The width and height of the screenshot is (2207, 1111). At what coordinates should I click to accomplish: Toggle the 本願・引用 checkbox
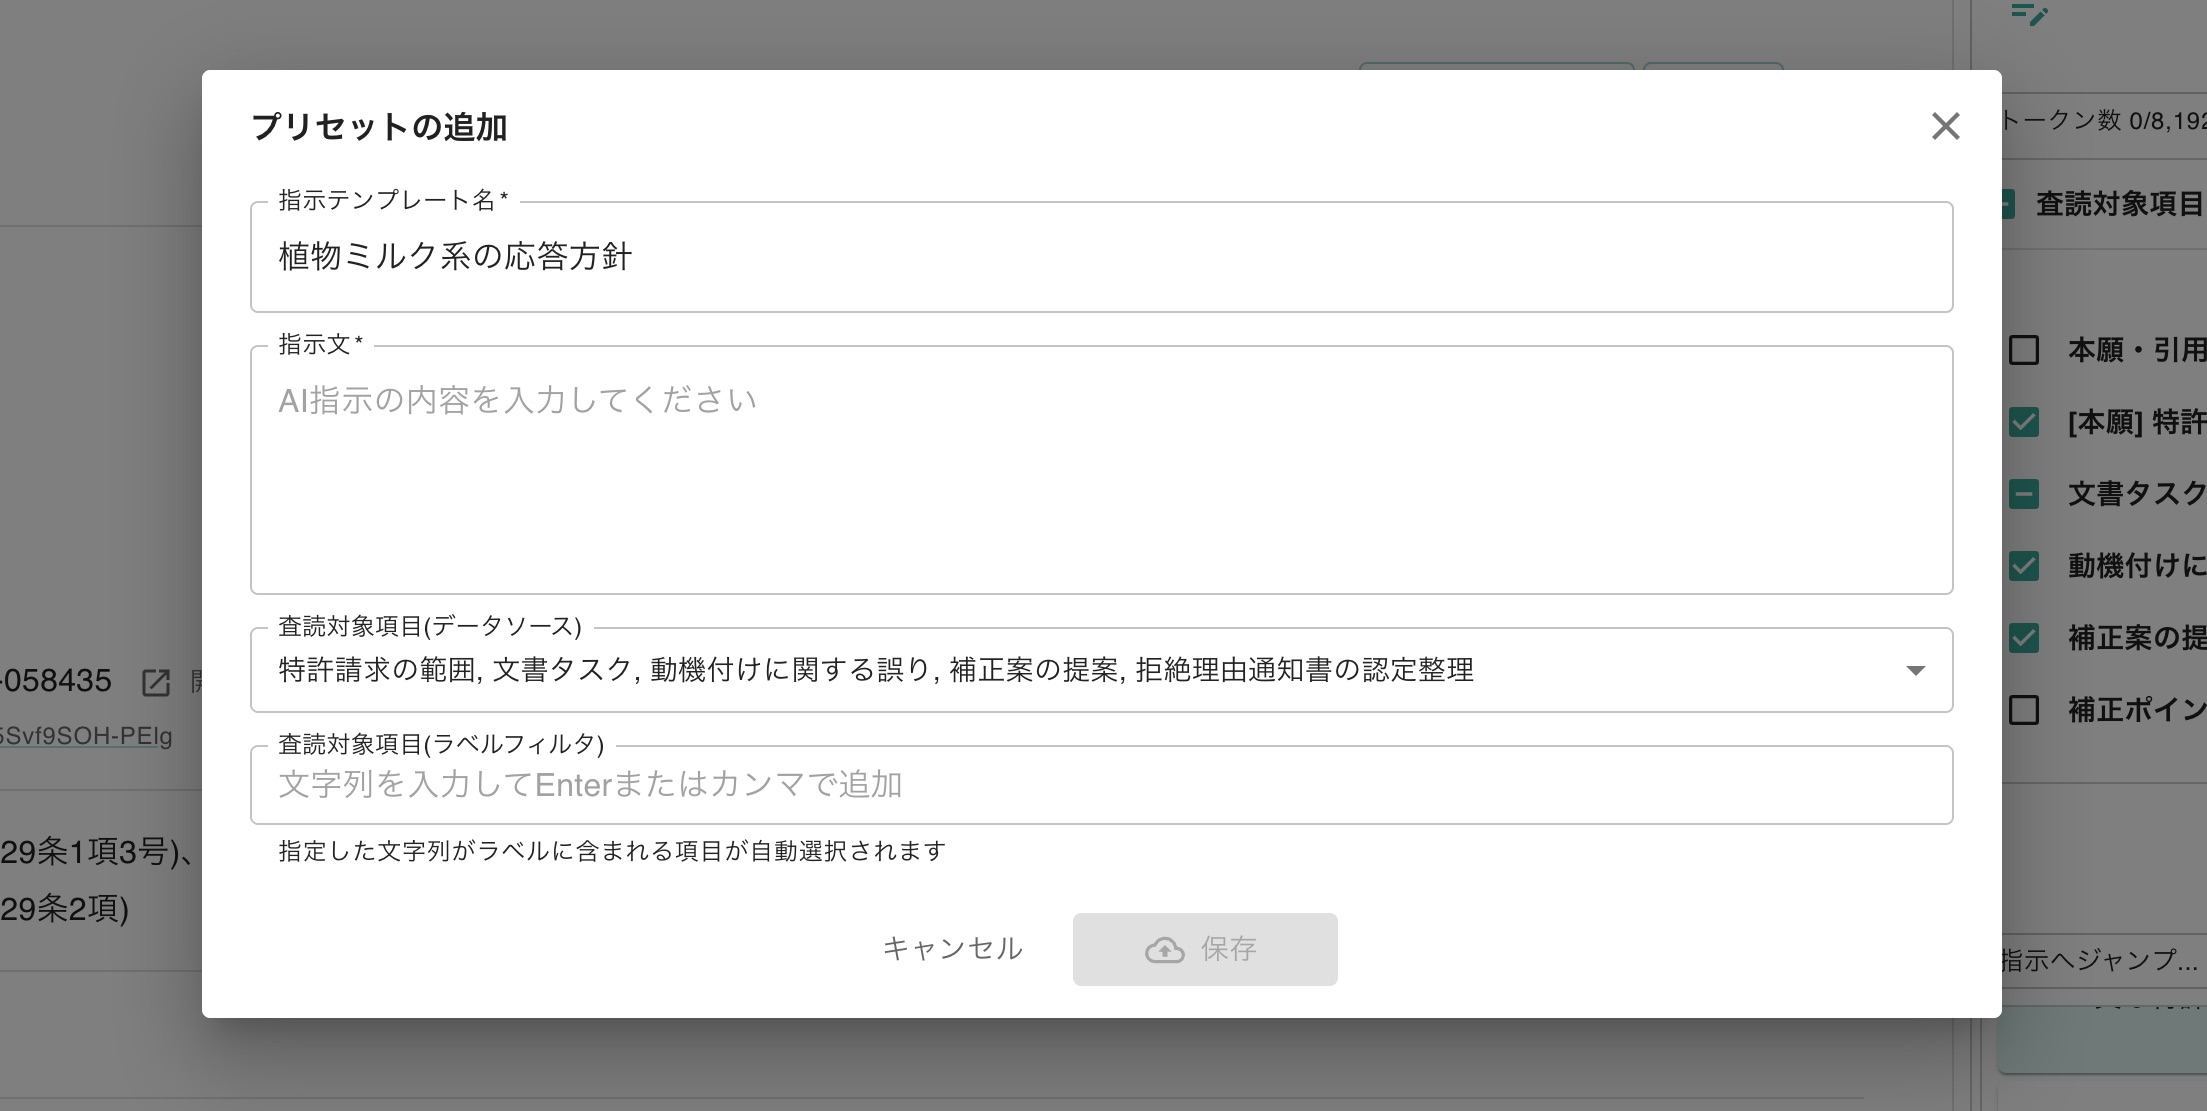click(2024, 350)
